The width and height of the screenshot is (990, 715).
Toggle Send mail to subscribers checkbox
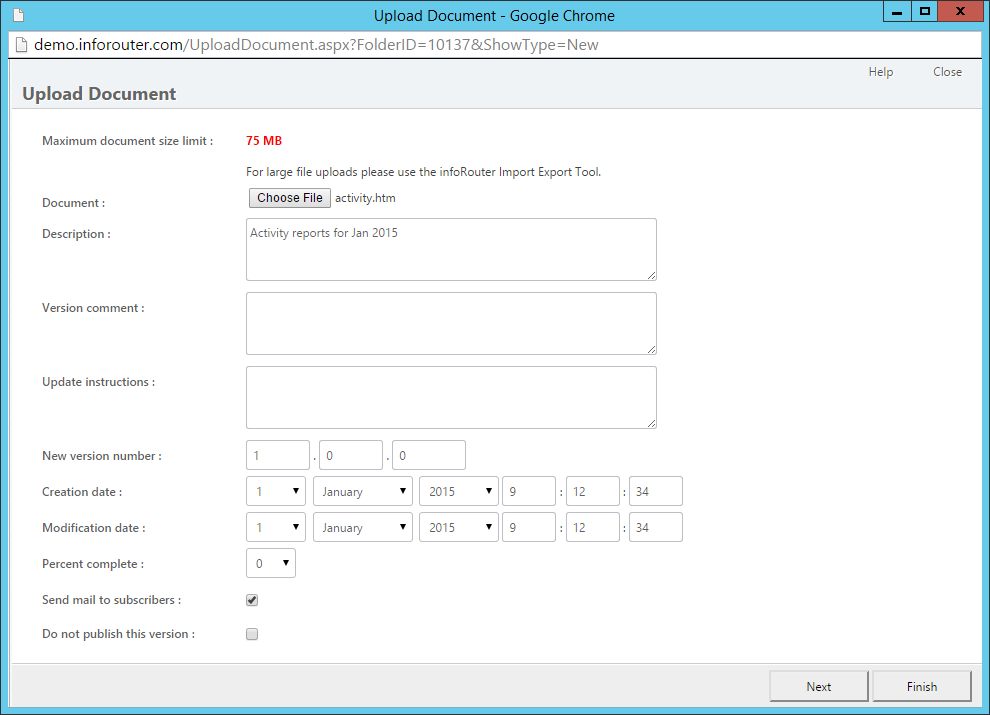(x=252, y=600)
